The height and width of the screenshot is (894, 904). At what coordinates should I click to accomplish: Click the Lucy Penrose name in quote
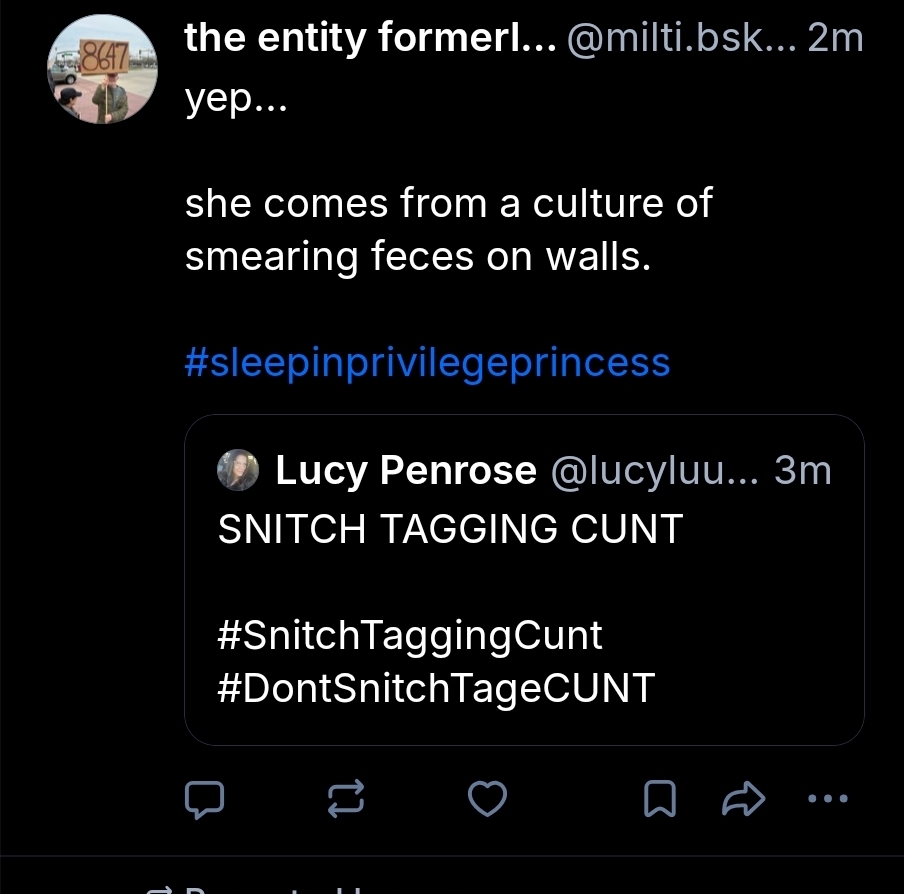pos(406,471)
